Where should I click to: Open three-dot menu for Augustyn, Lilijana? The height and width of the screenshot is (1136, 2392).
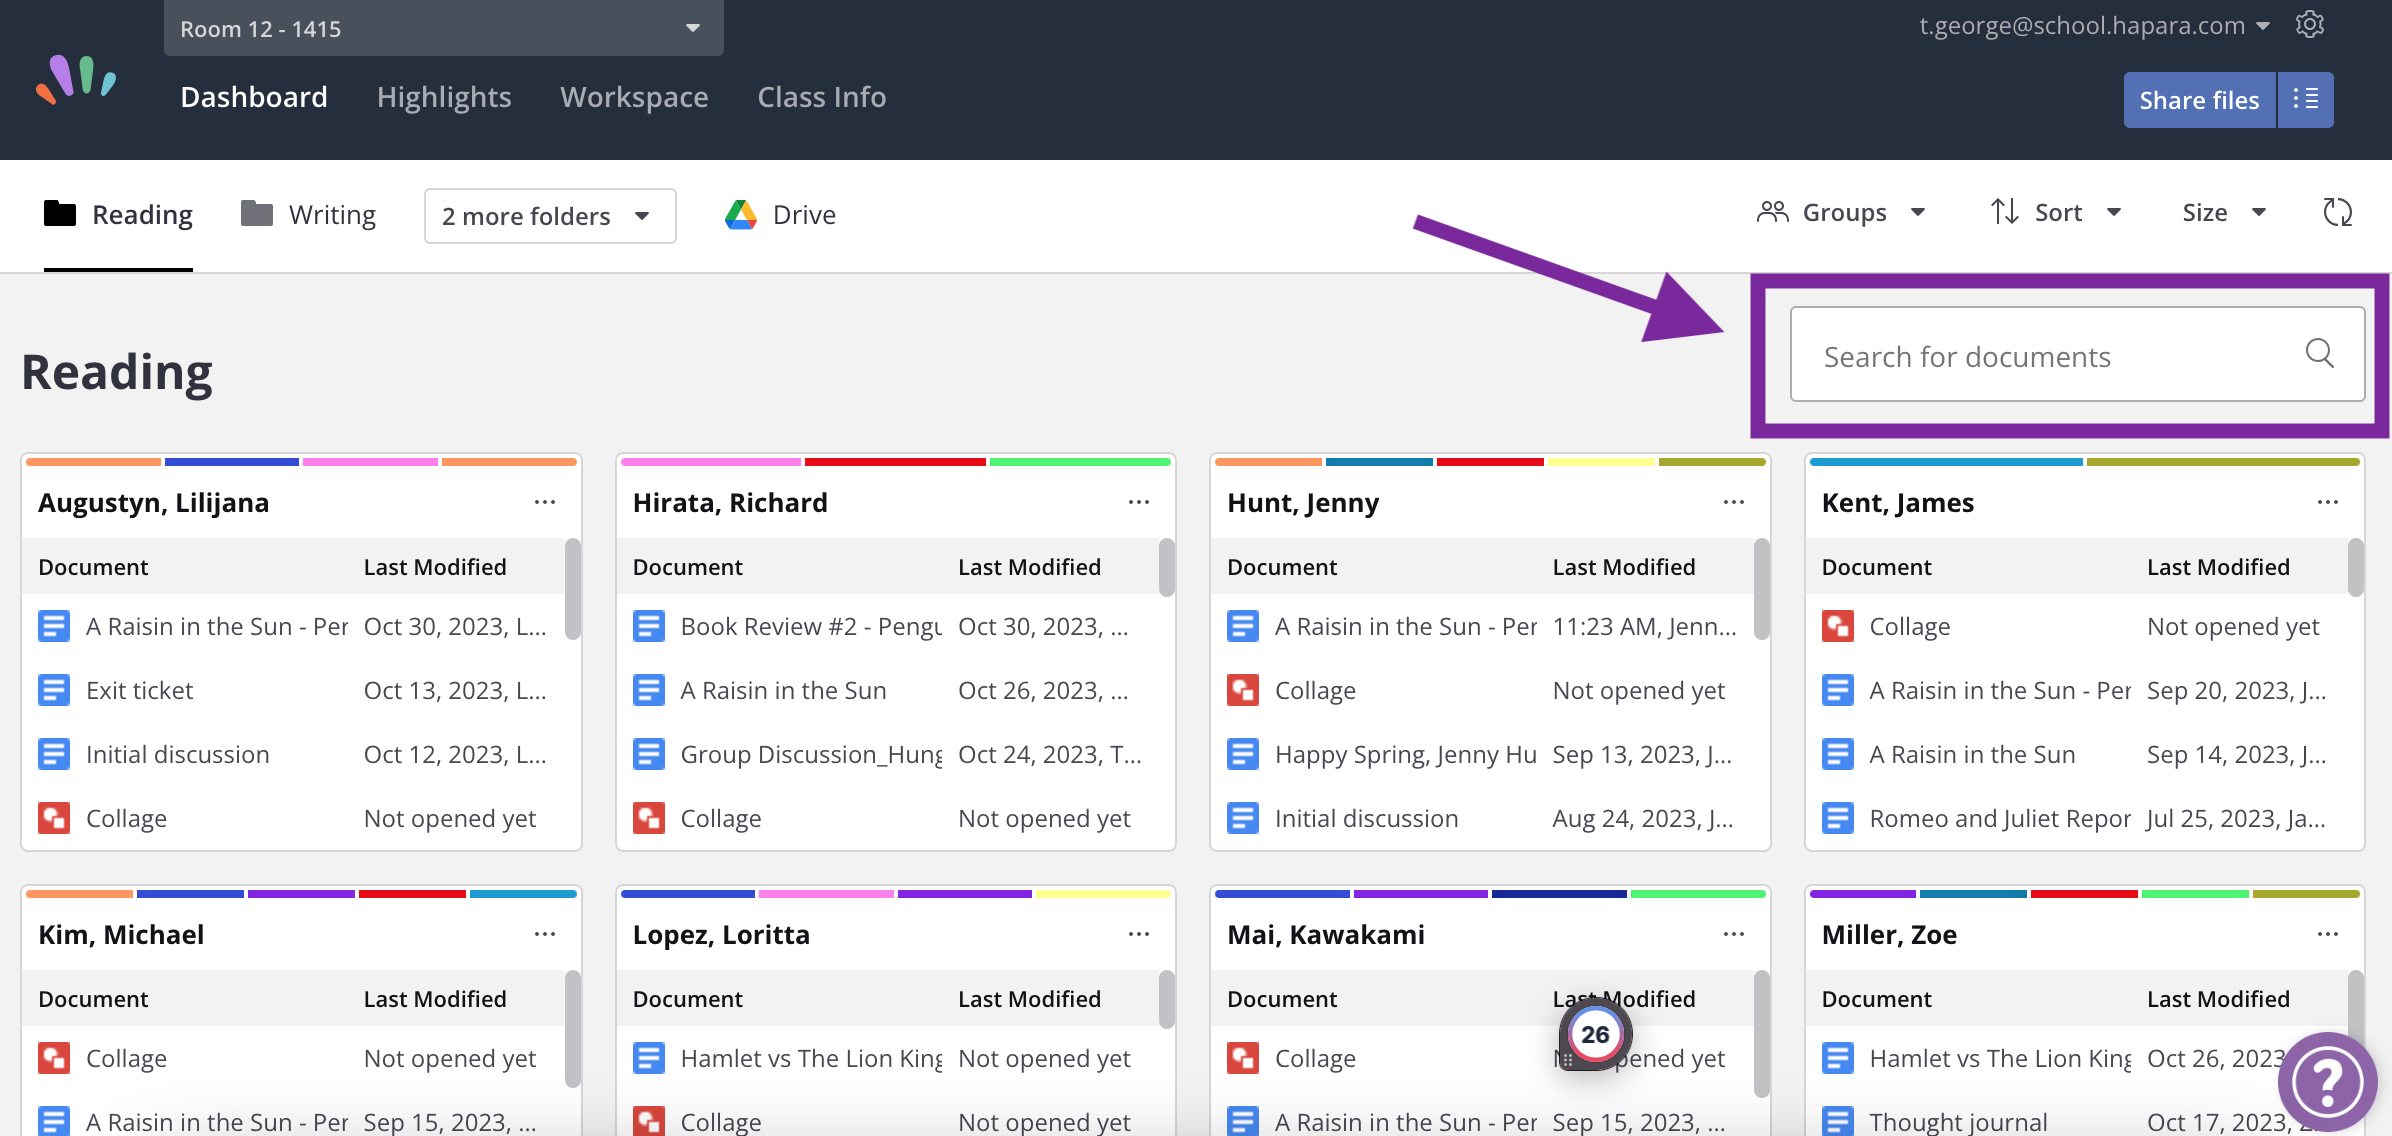pos(544,502)
